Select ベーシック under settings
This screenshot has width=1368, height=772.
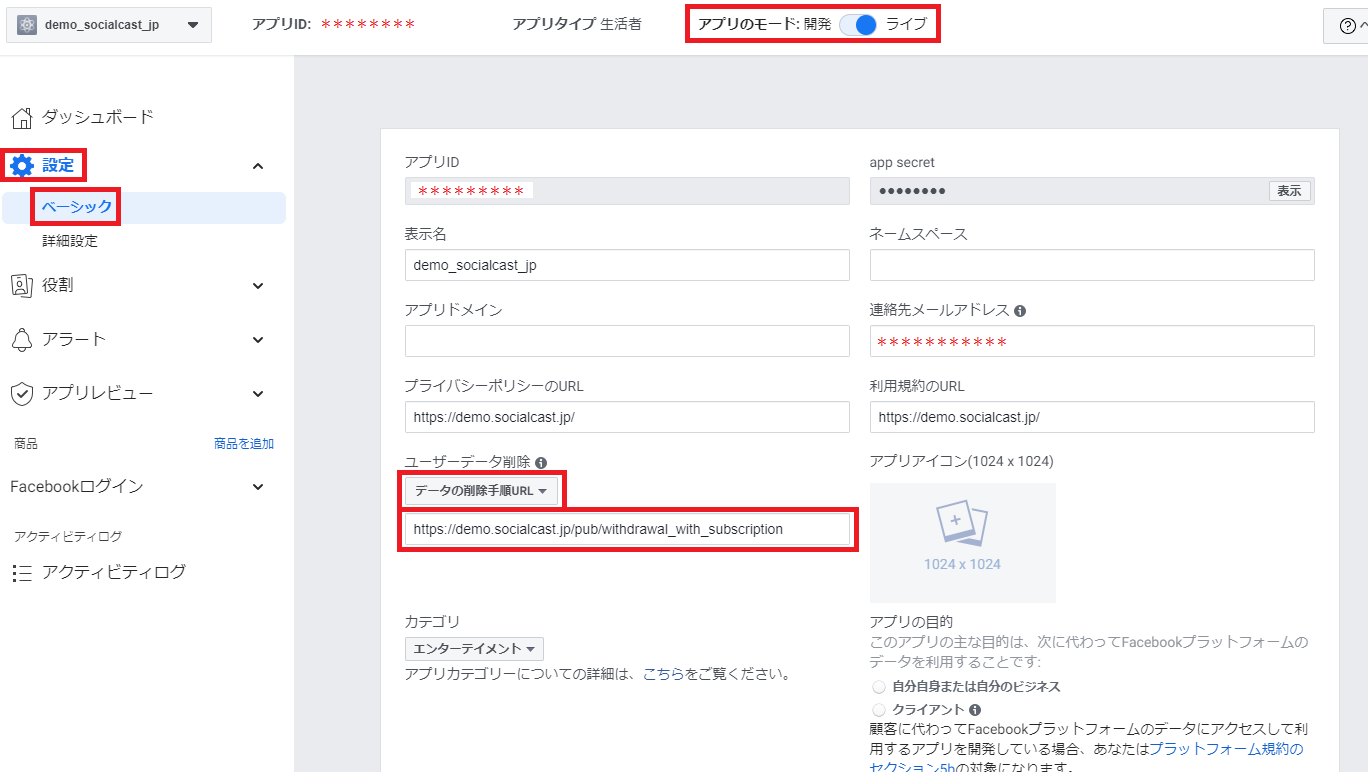[77, 207]
